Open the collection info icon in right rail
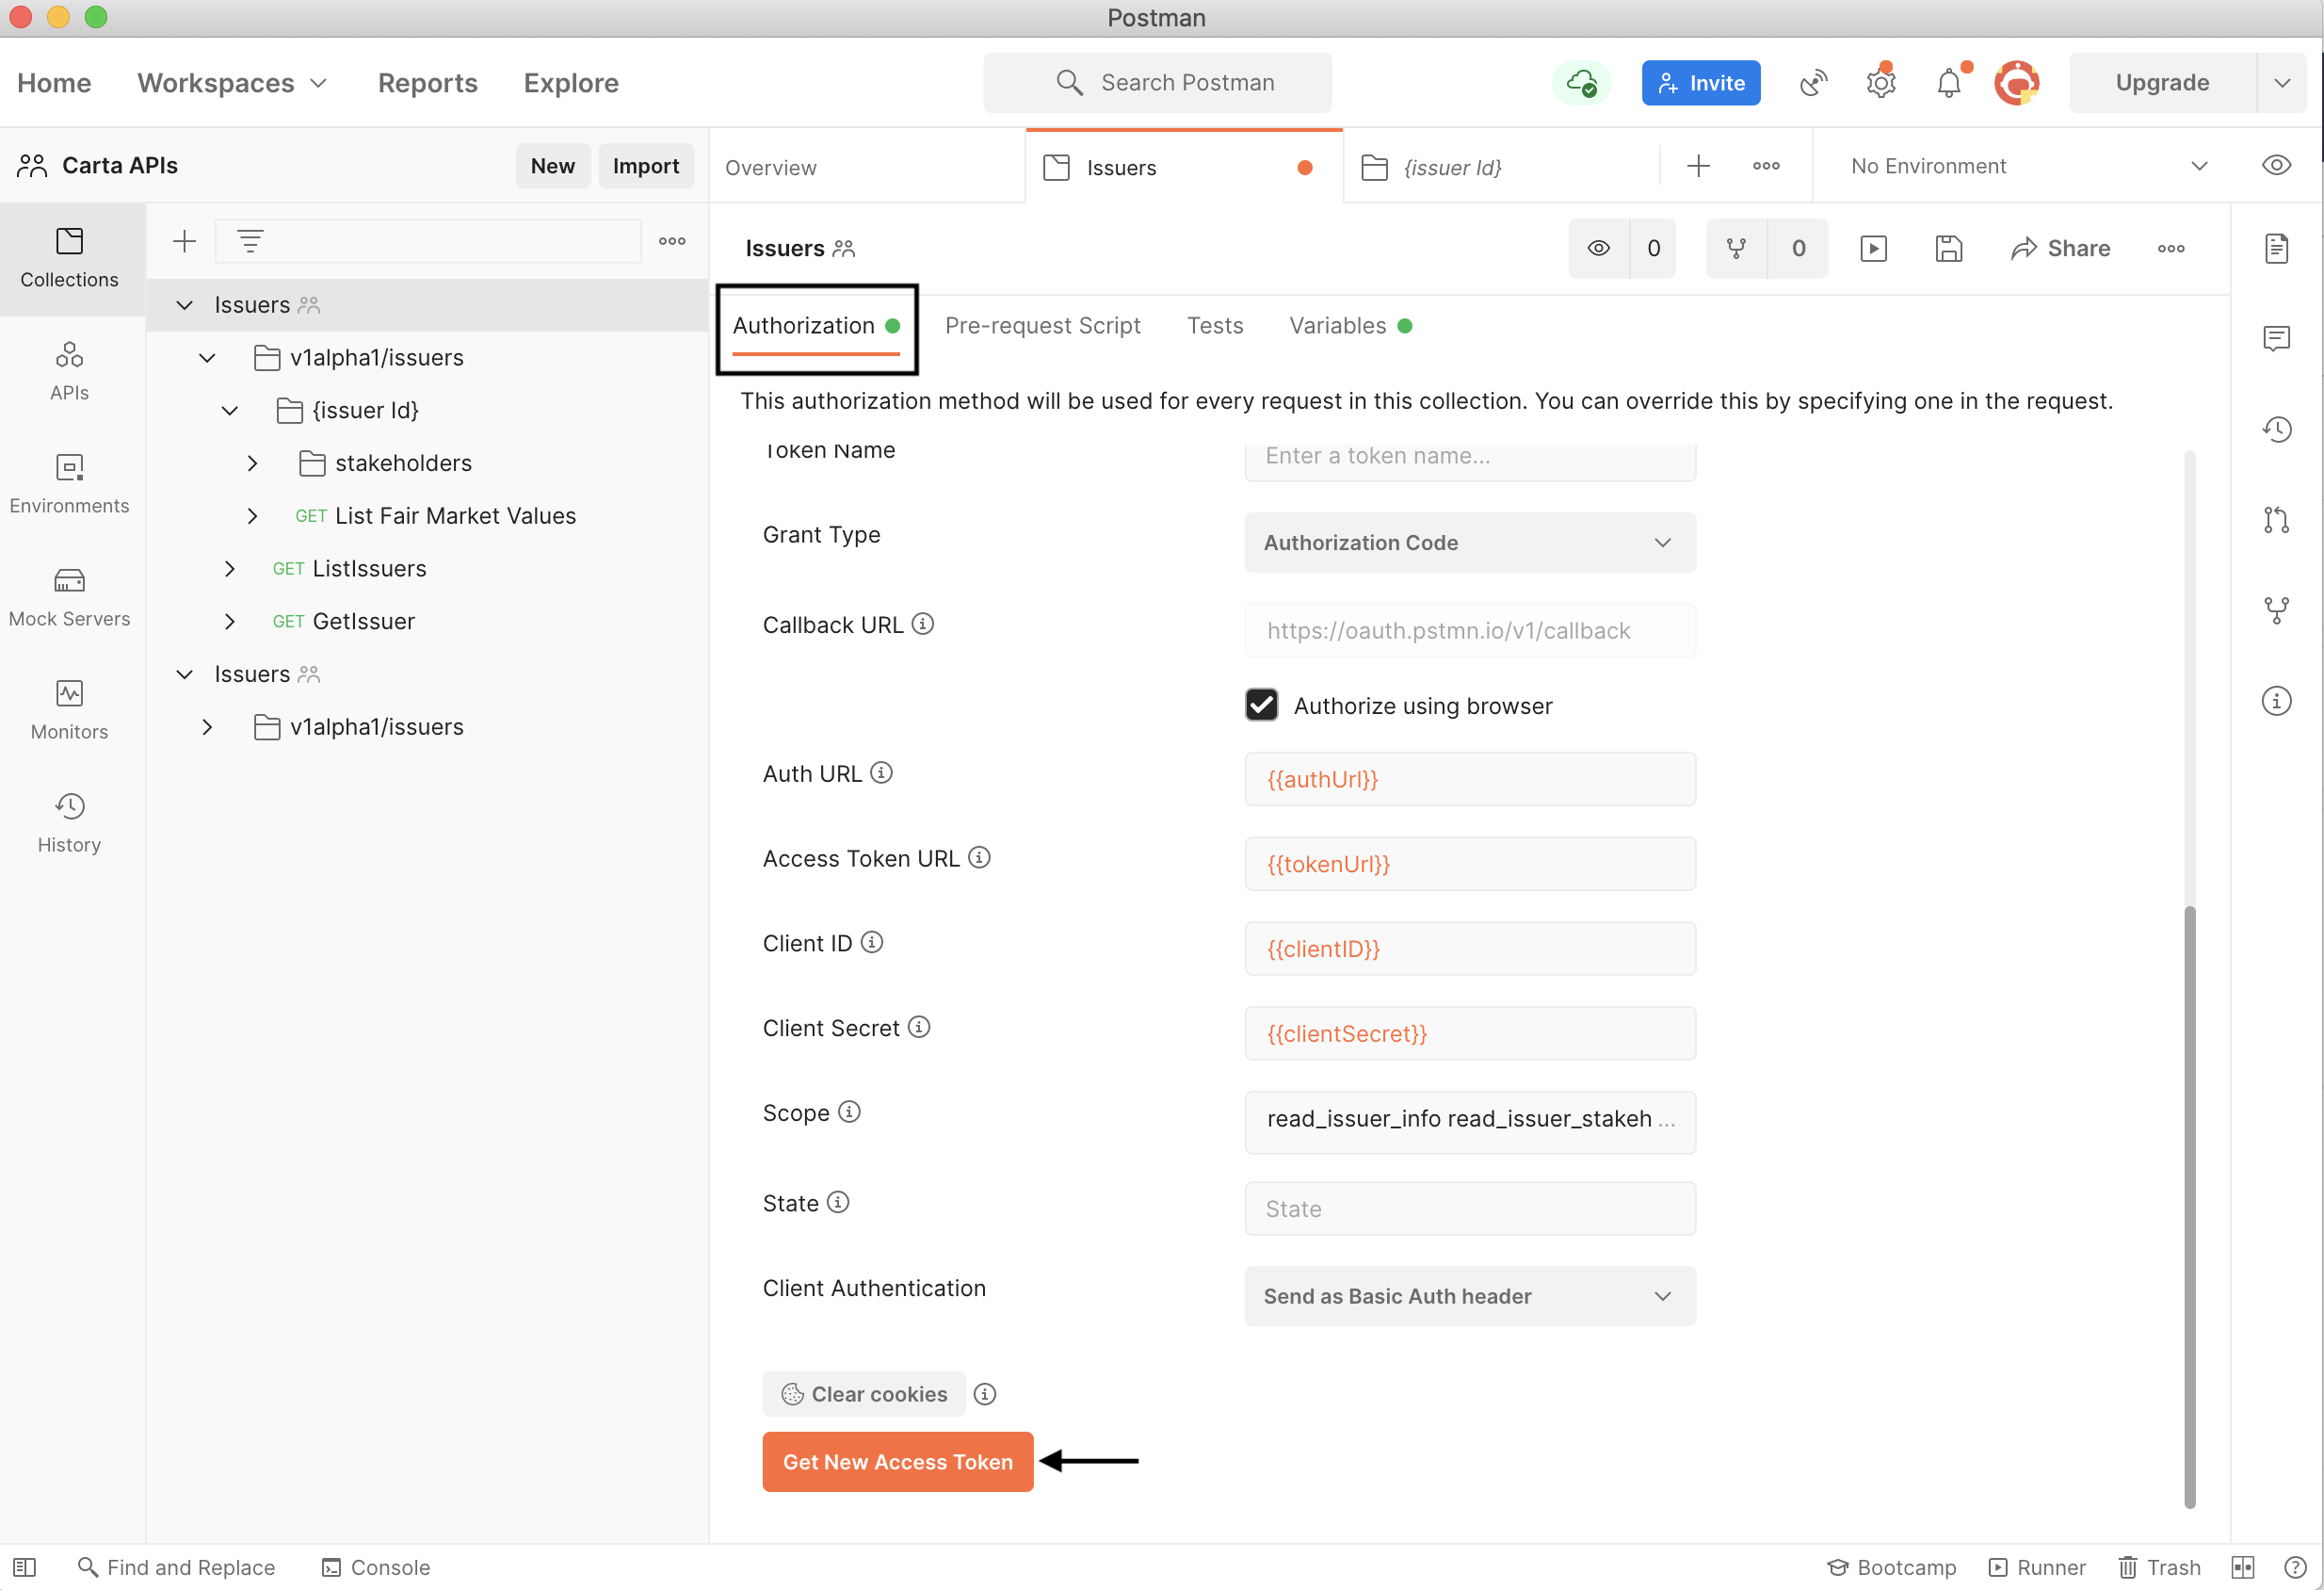The height and width of the screenshot is (1590, 2324). click(2276, 701)
